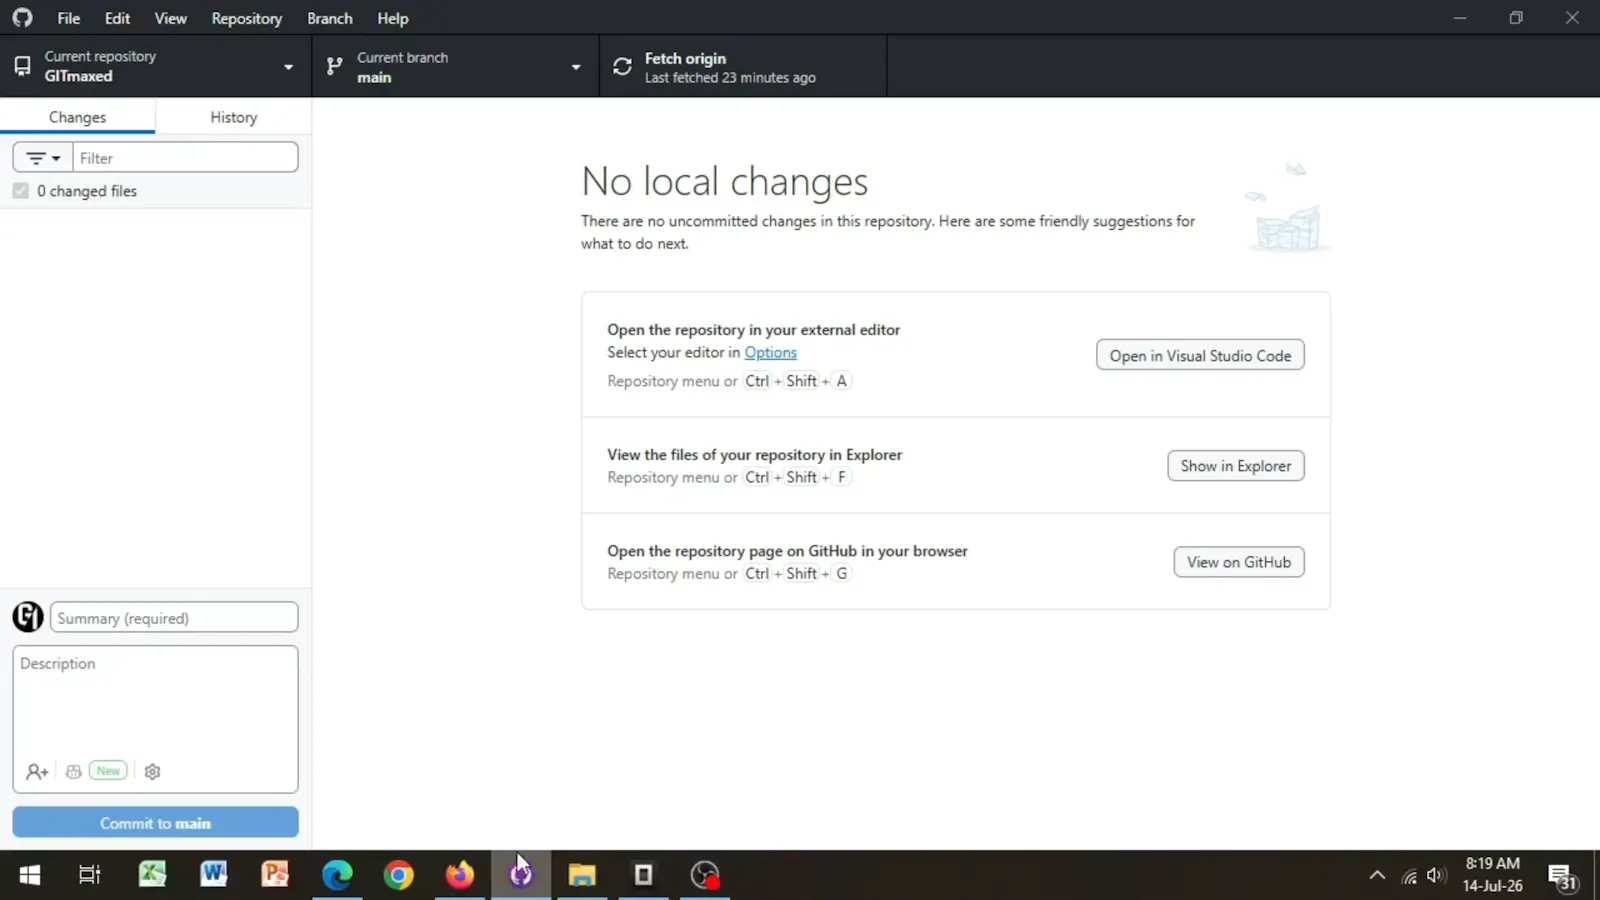Click the Options link
The height and width of the screenshot is (900, 1600).
click(x=770, y=352)
